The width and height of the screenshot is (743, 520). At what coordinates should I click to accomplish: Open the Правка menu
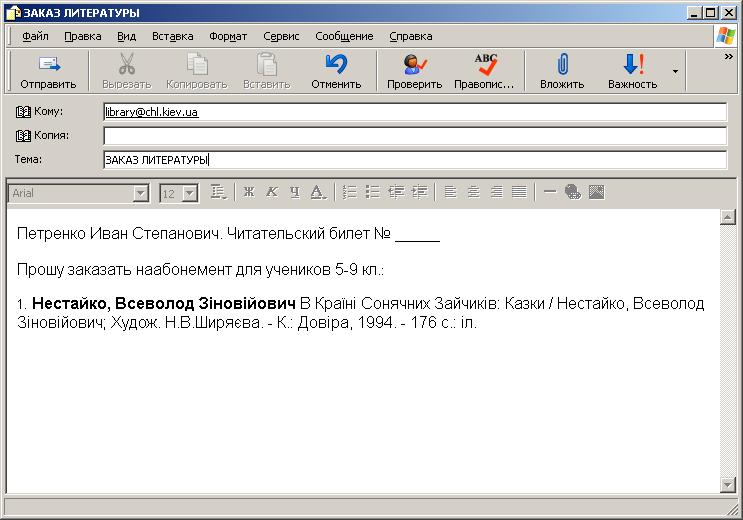[83, 36]
